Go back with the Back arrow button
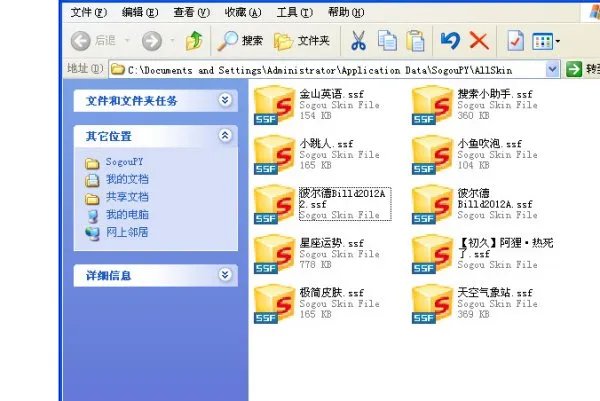The height and width of the screenshot is (401, 600). pos(80,41)
